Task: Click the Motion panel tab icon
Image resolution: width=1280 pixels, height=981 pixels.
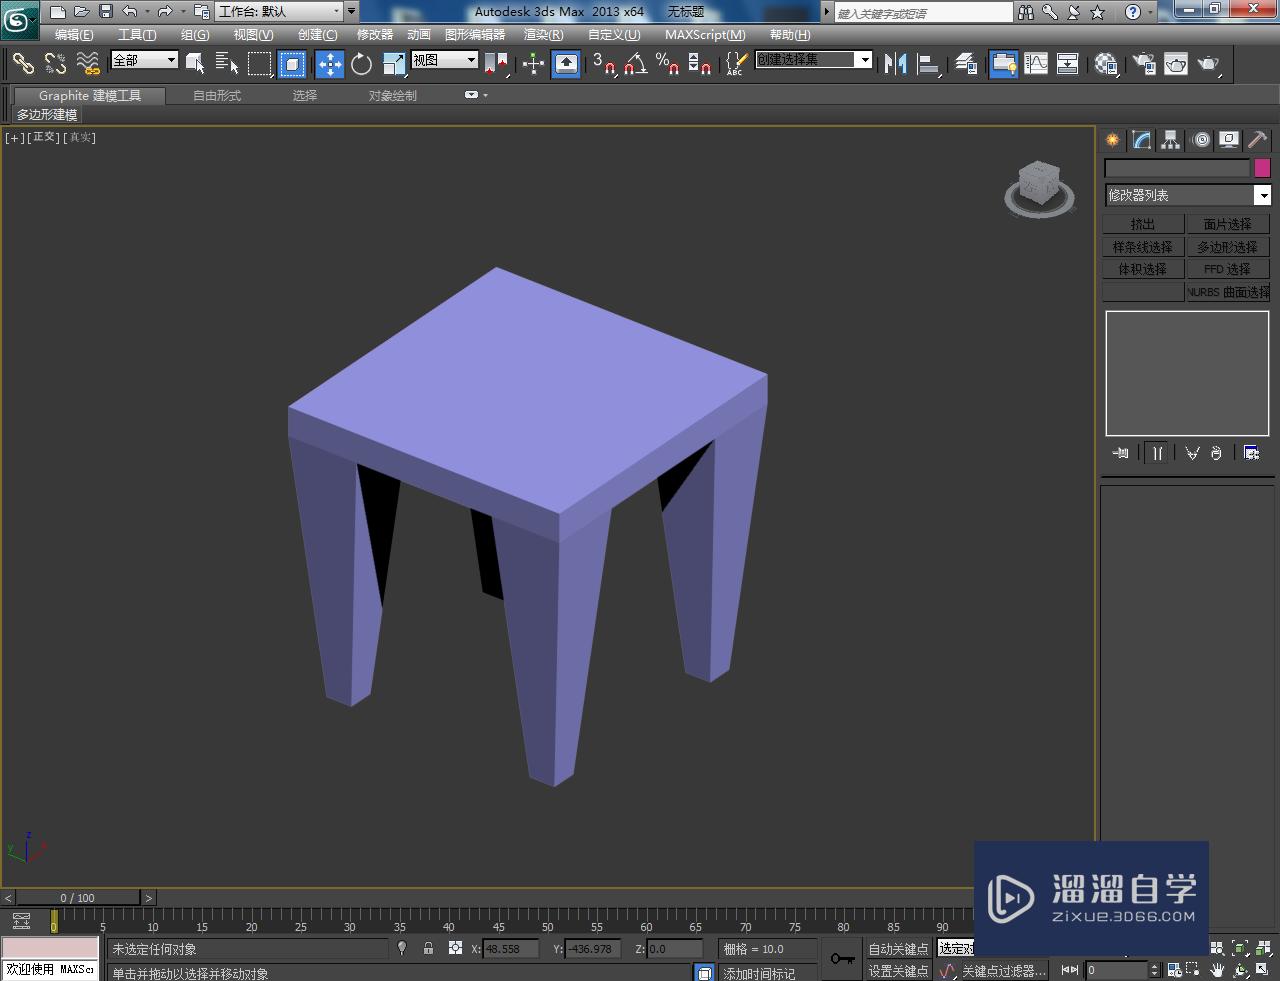Action: click(x=1200, y=140)
